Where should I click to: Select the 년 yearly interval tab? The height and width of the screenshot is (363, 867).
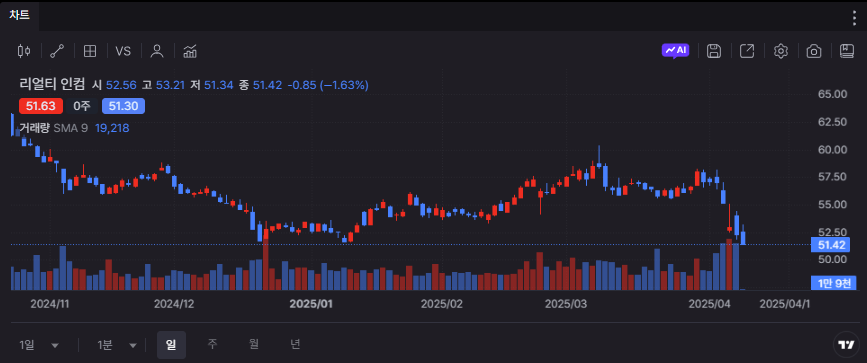click(x=296, y=345)
